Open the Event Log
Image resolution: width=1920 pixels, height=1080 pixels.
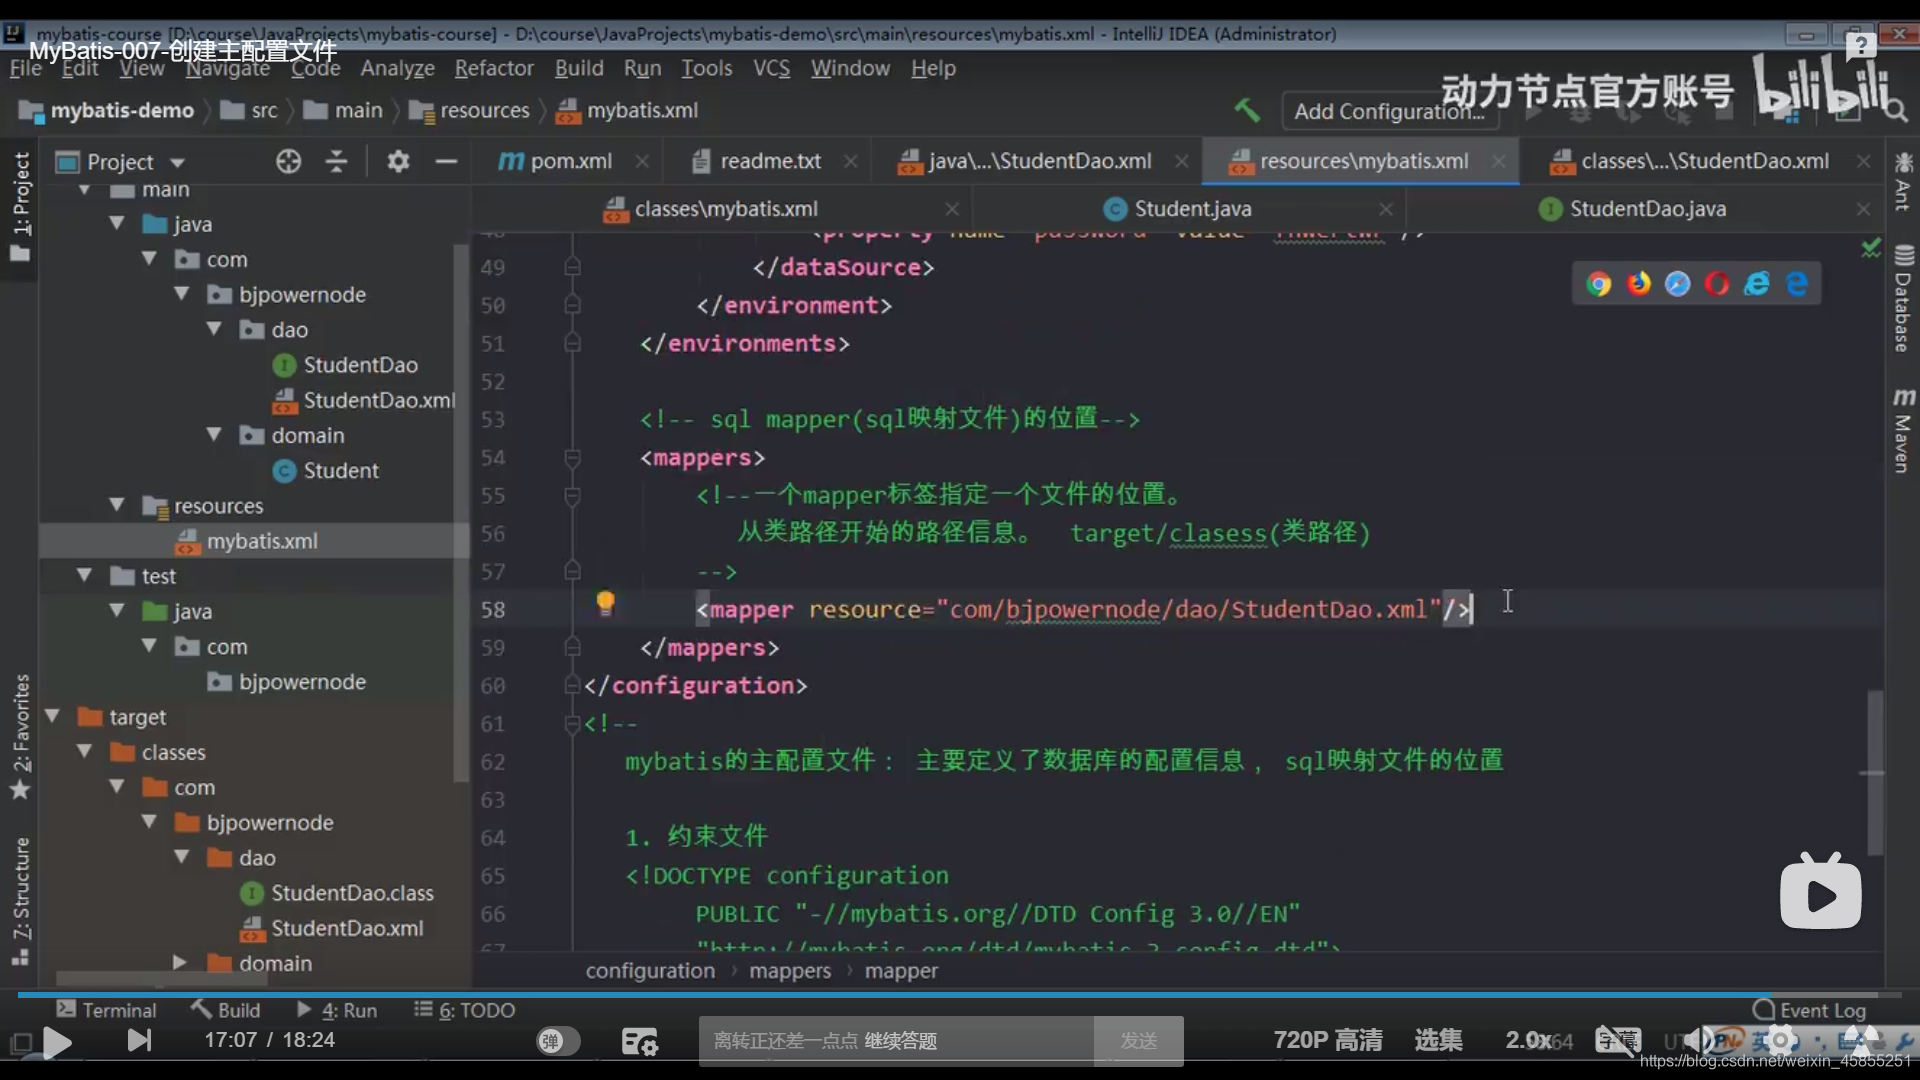pos(1810,1010)
